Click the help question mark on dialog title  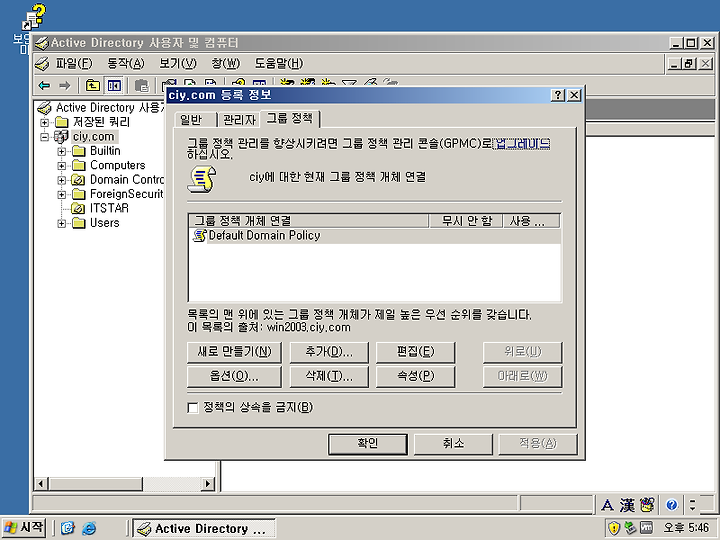point(558,95)
